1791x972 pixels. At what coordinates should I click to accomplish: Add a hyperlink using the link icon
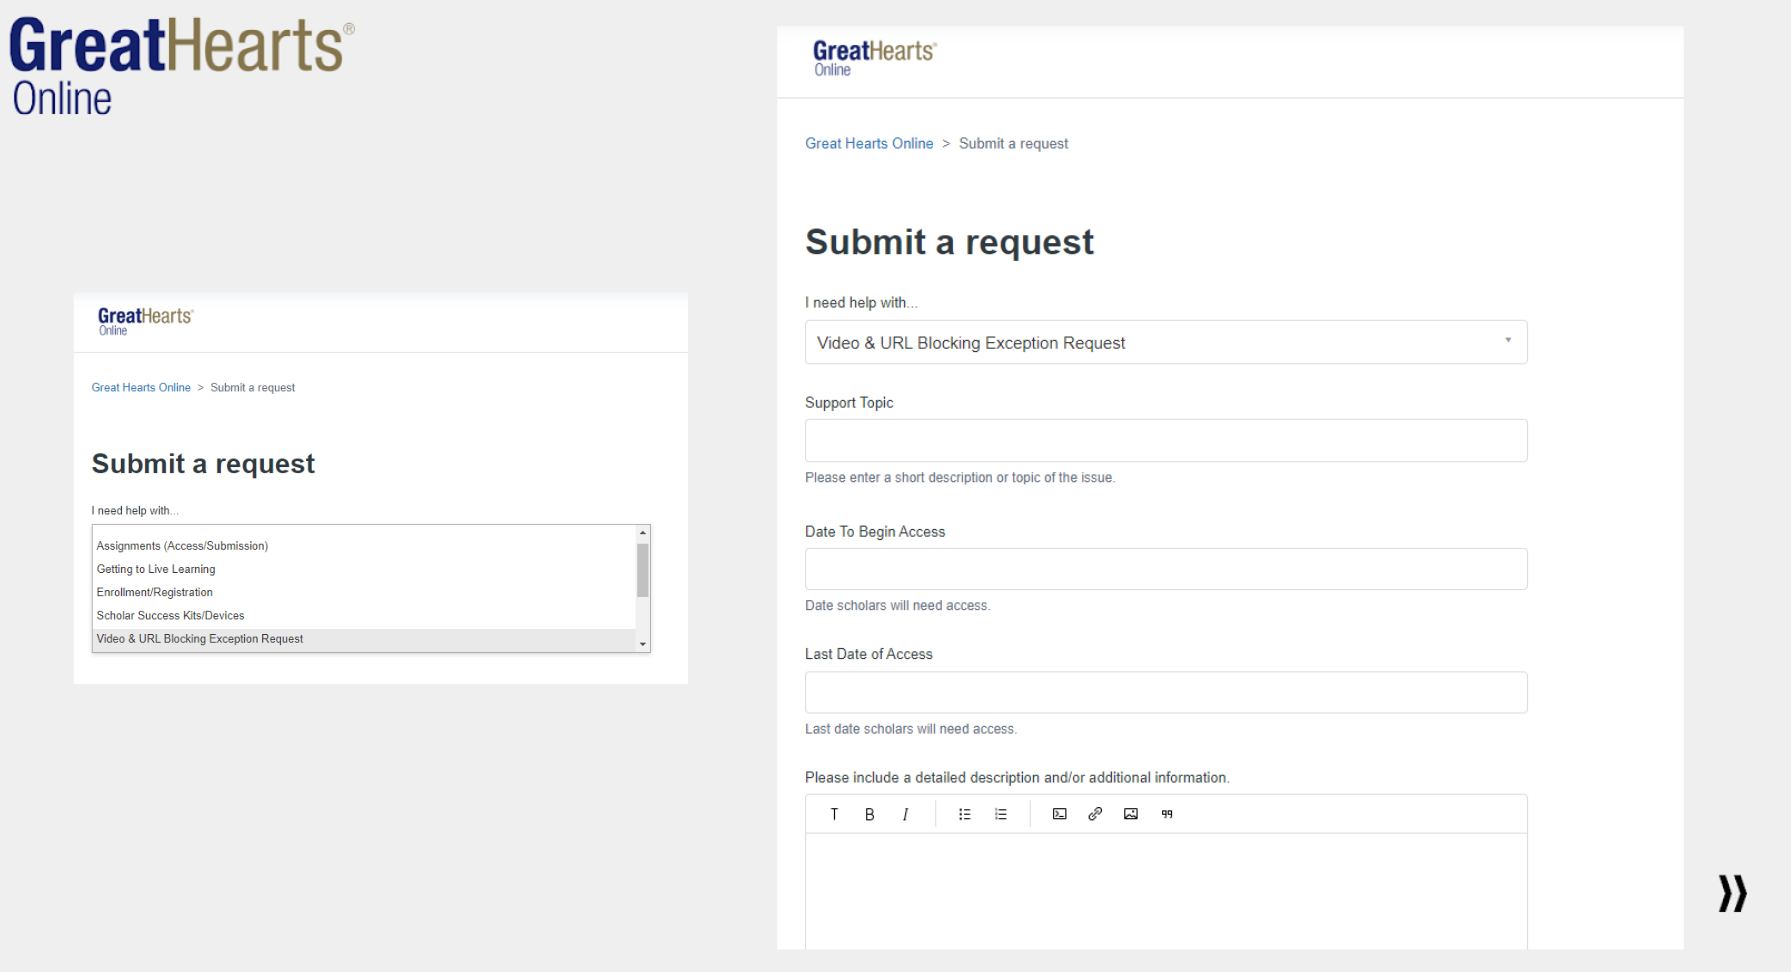[1095, 814]
